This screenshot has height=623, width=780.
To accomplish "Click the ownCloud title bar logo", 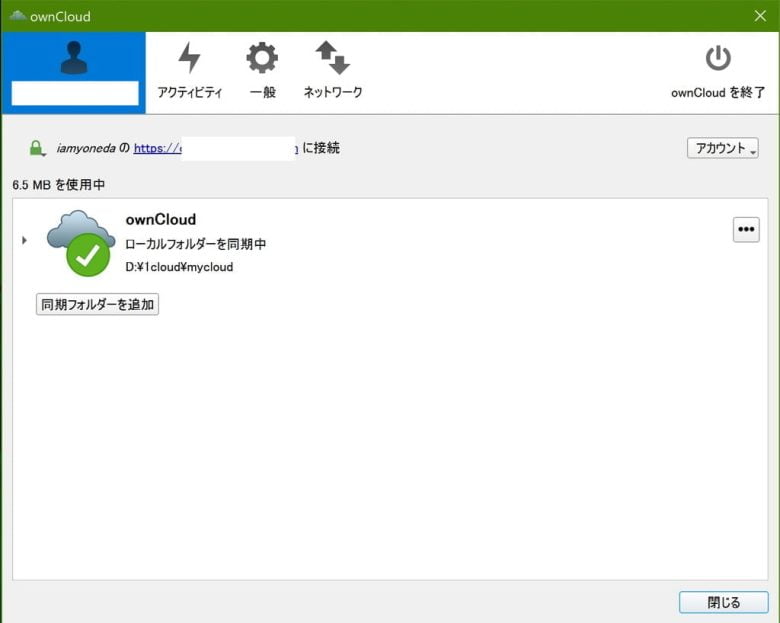I will [x=18, y=16].
